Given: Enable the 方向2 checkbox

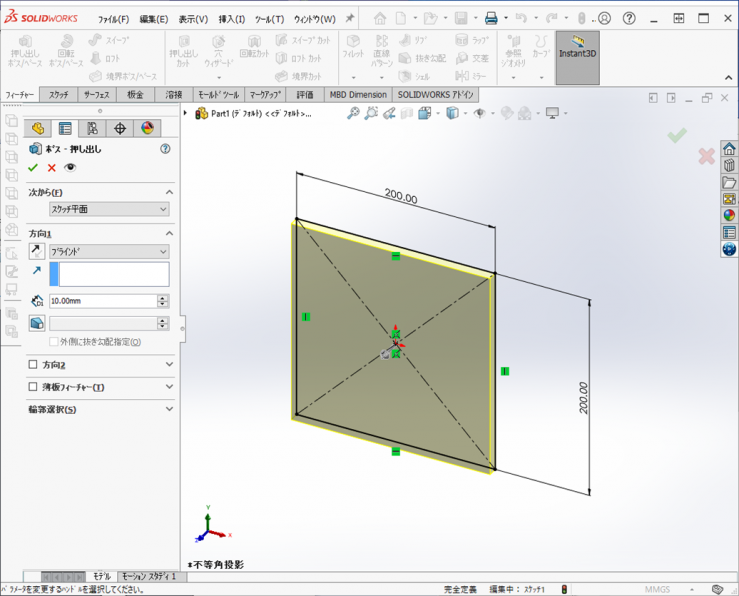Looking at the screenshot, I should pyautogui.click(x=34, y=365).
